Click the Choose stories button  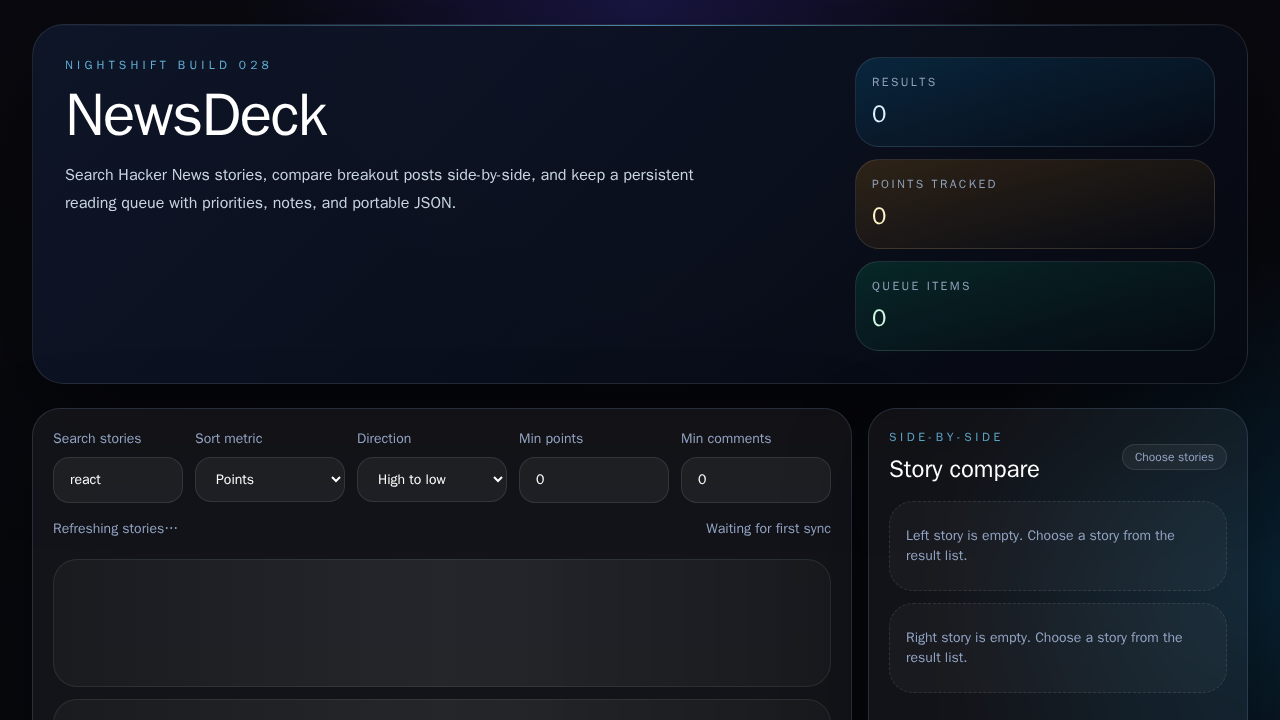(x=1174, y=457)
